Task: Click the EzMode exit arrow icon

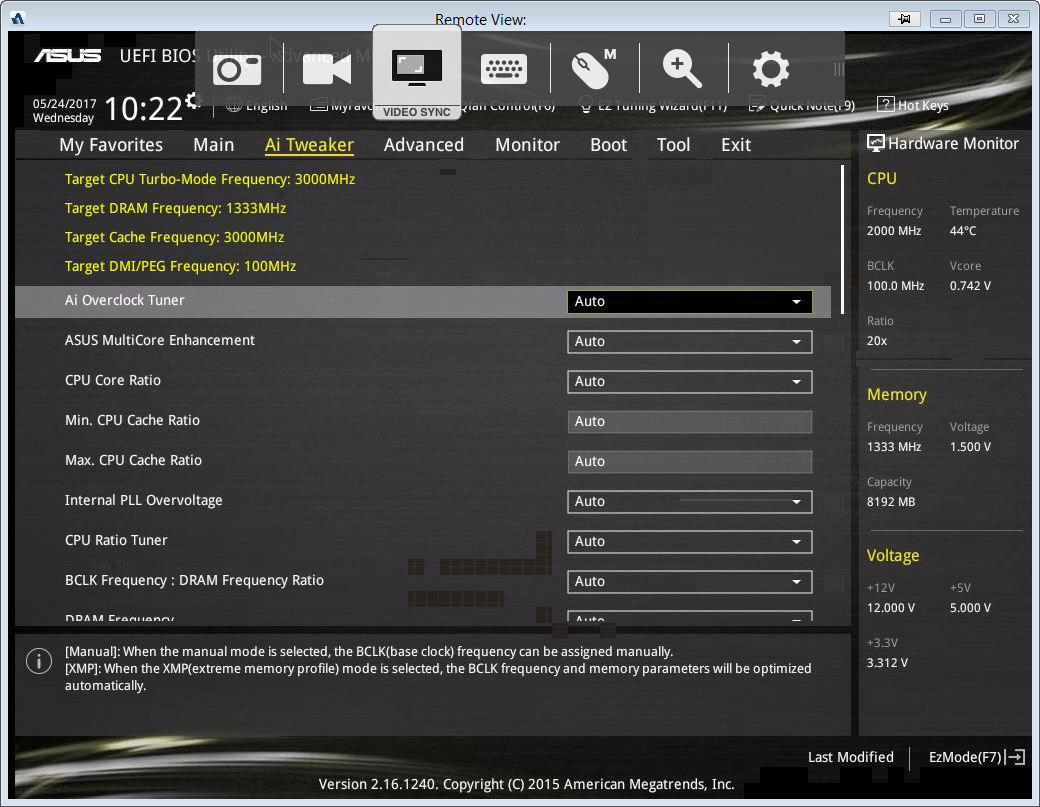Action: point(1015,757)
